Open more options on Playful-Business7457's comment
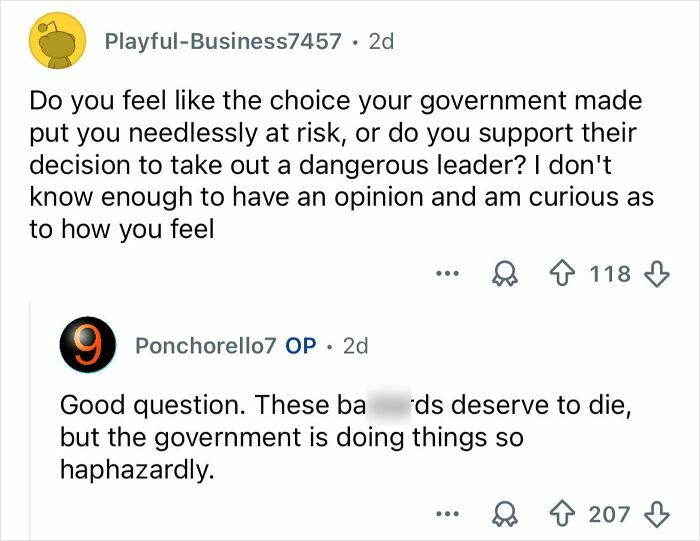The height and width of the screenshot is (541, 700). [x=448, y=272]
